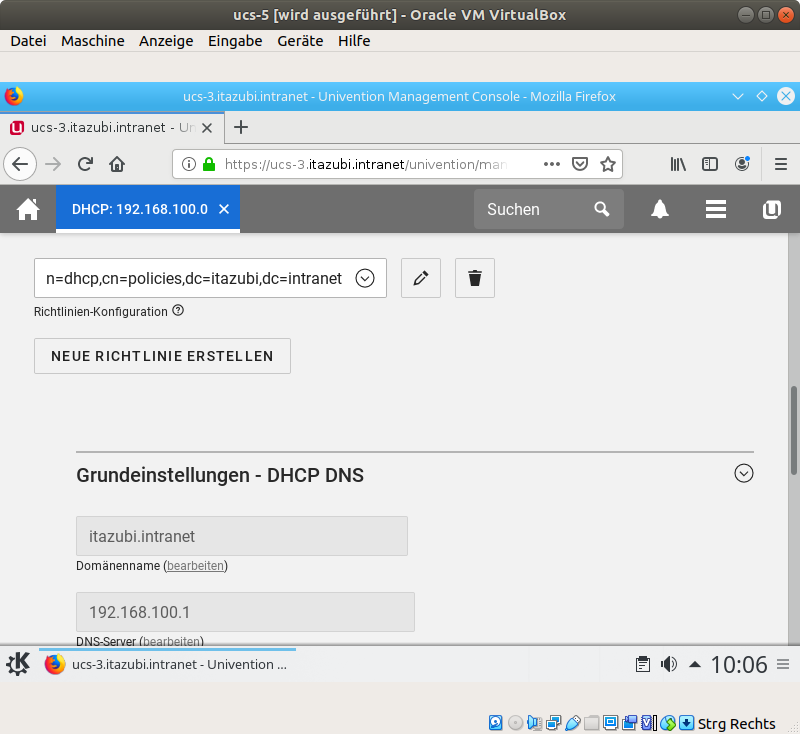The width and height of the screenshot is (800, 734).
Task: Click bearbeiten link next to Domänenname
Action: 195,566
